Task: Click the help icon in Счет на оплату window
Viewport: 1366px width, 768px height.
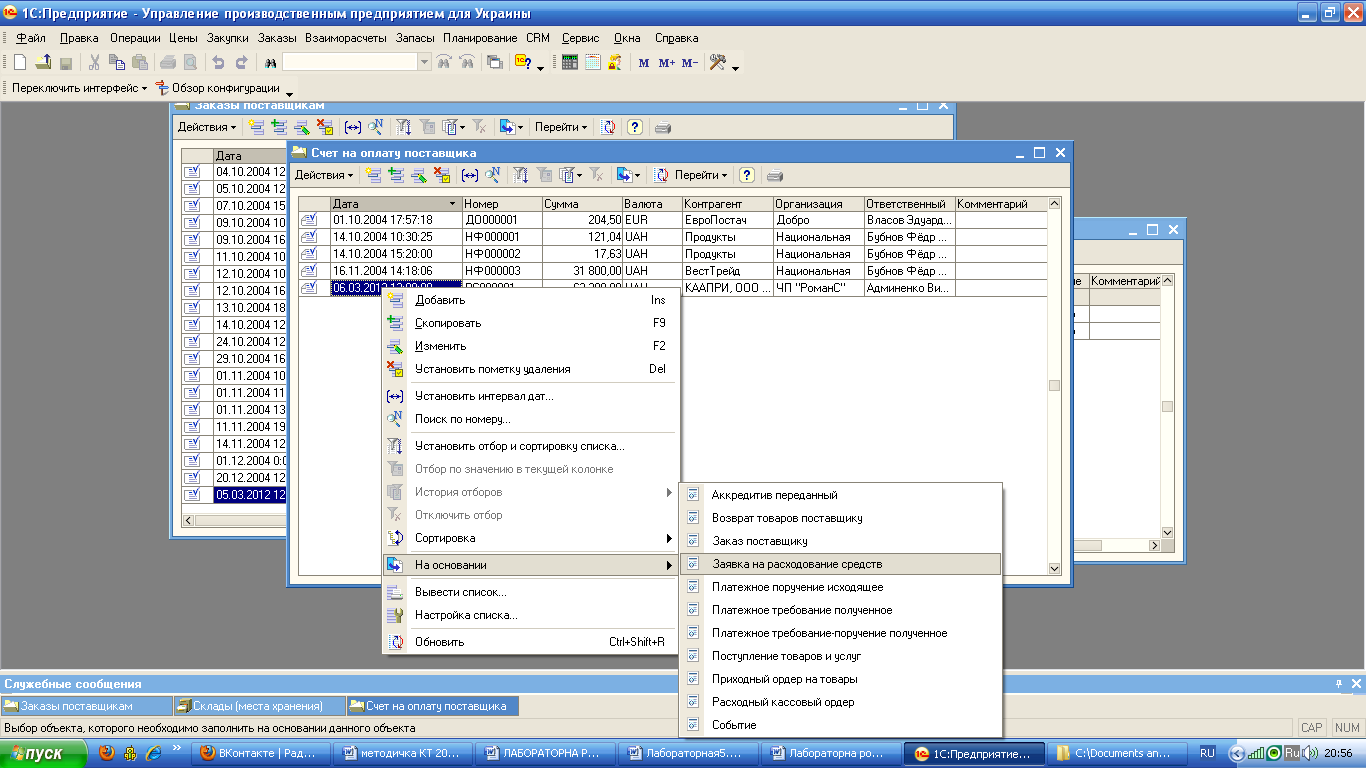Action: pos(746,175)
